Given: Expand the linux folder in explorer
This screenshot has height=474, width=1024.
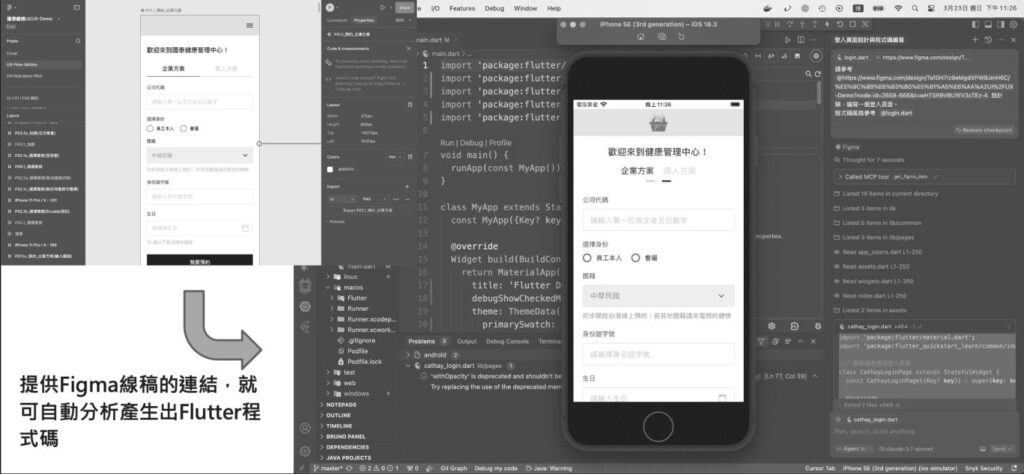Looking at the screenshot, I should [x=350, y=277].
